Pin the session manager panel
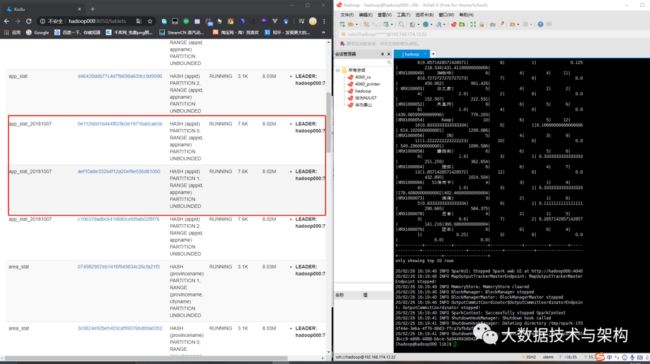 tap(382, 54)
